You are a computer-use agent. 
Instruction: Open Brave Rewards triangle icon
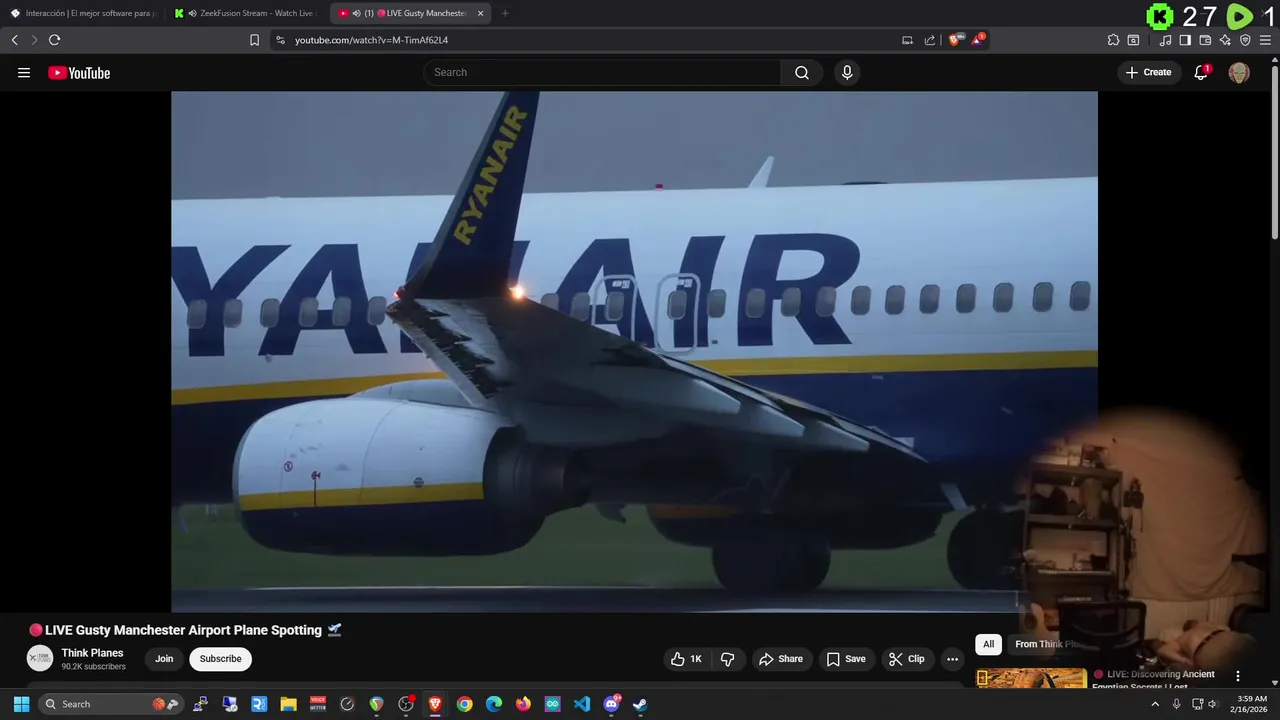point(978,40)
